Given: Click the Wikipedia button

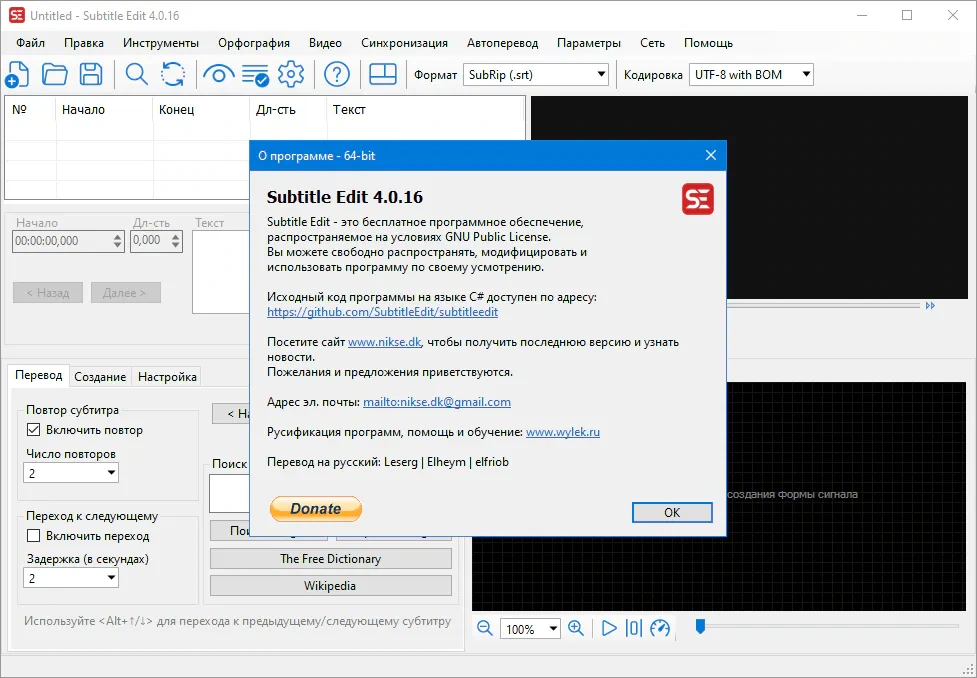Looking at the screenshot, I should (331, 586).
